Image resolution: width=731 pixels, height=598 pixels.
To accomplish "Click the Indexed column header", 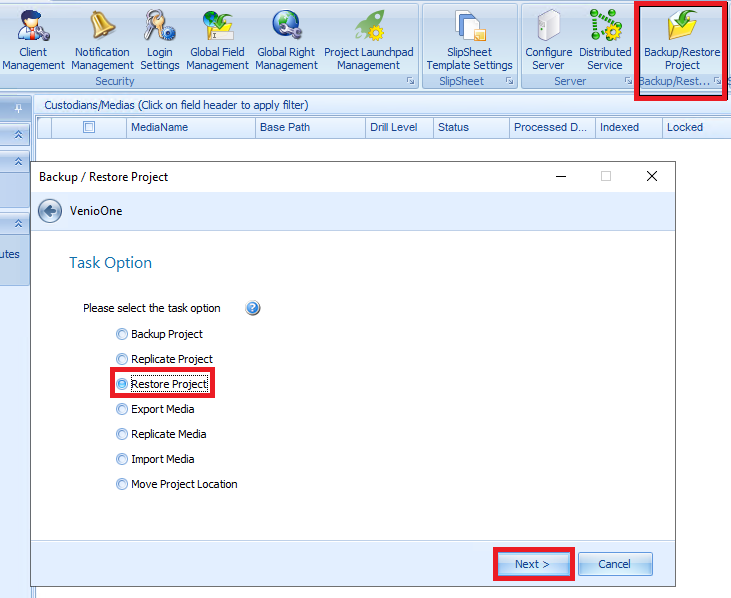I will pyautogui.click(x=628, y=128).
